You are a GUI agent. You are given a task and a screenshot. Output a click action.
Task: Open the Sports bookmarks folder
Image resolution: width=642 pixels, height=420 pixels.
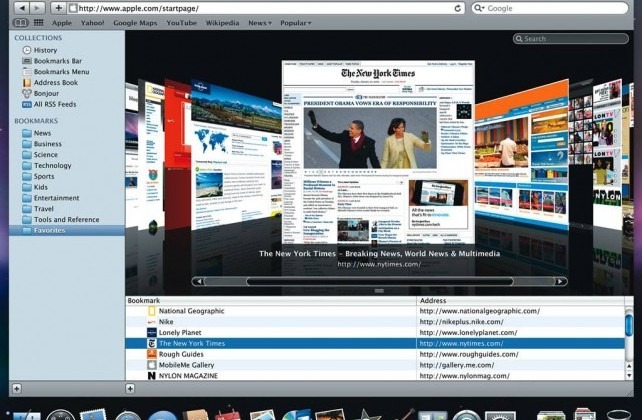44,176
